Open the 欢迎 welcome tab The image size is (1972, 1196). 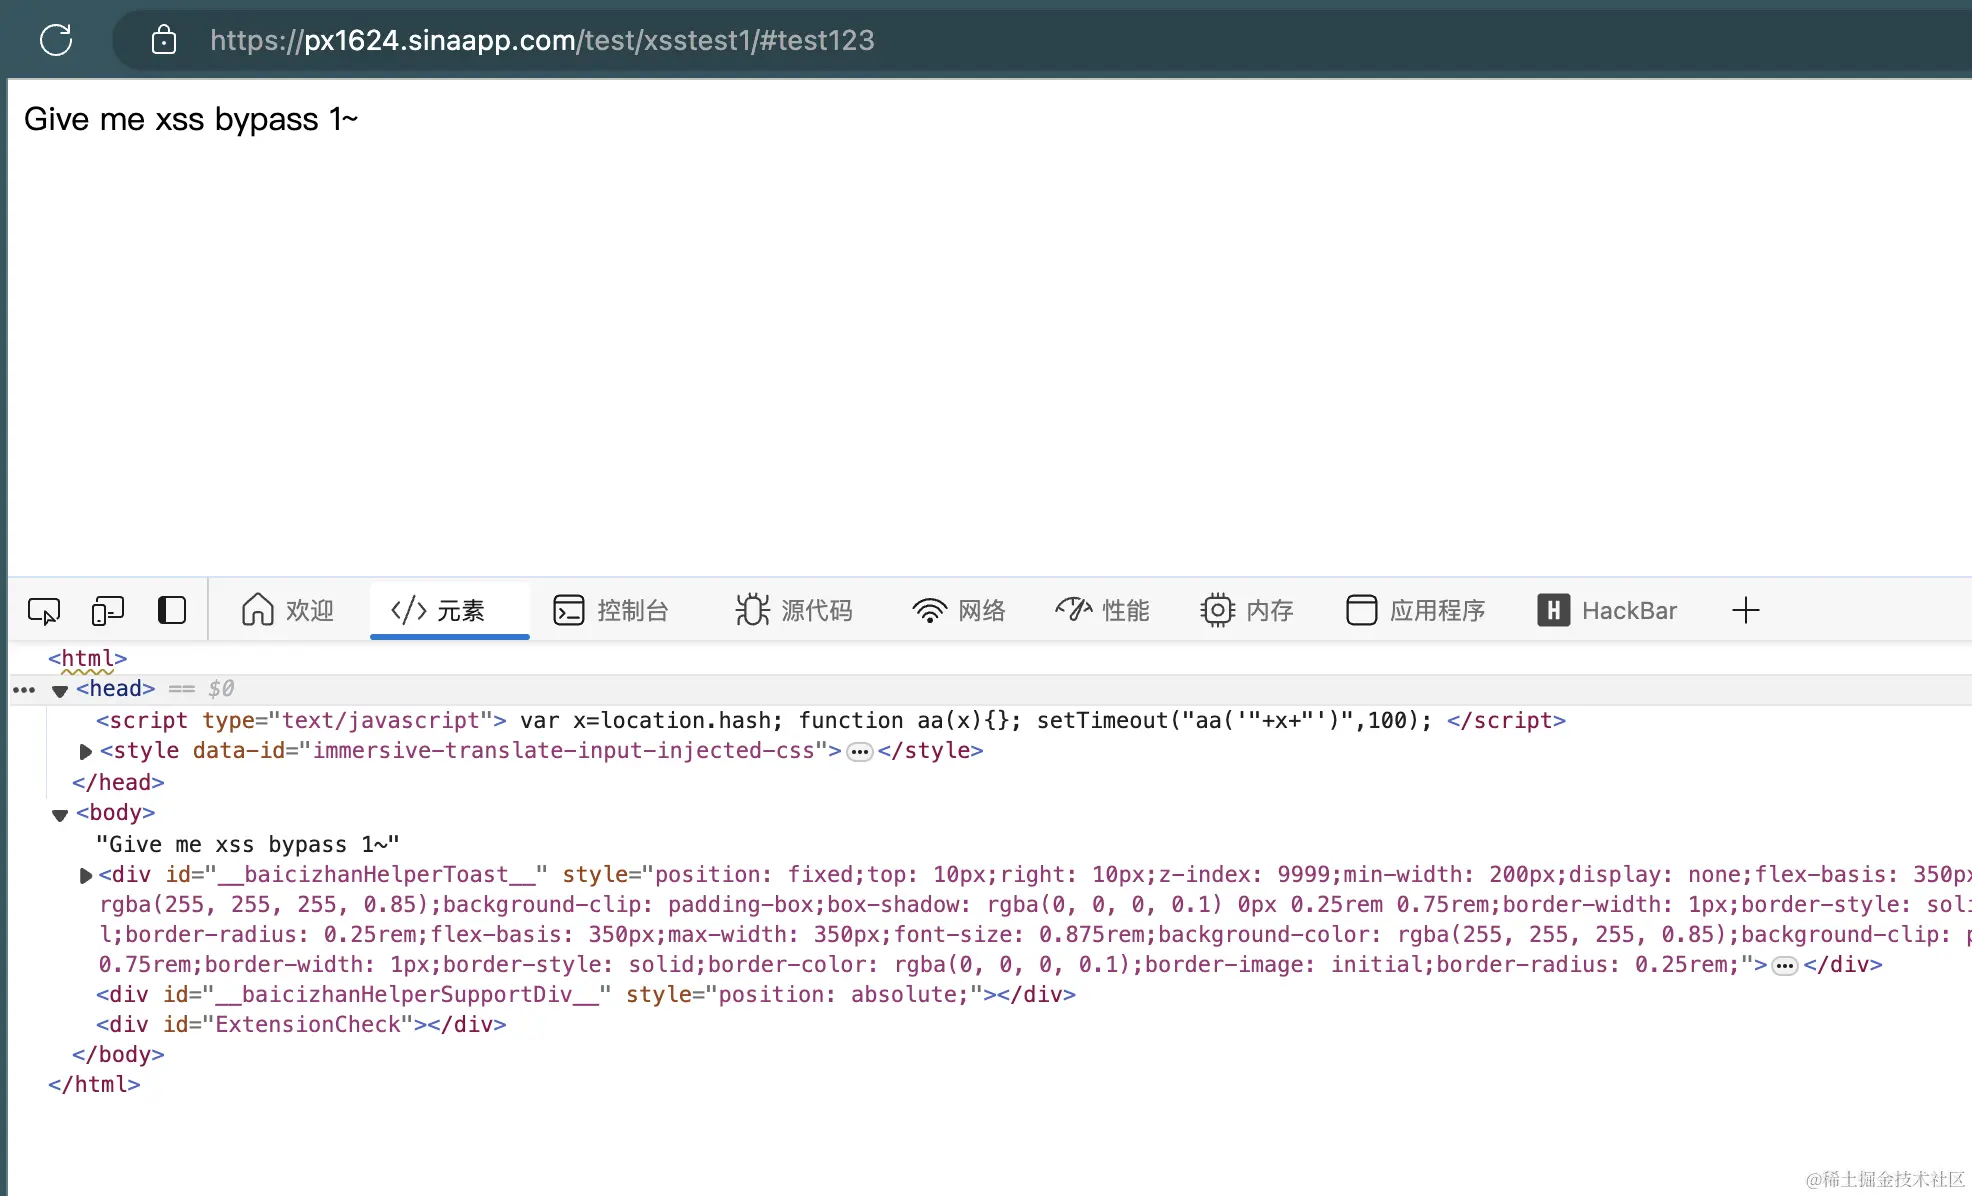(287, 610)
